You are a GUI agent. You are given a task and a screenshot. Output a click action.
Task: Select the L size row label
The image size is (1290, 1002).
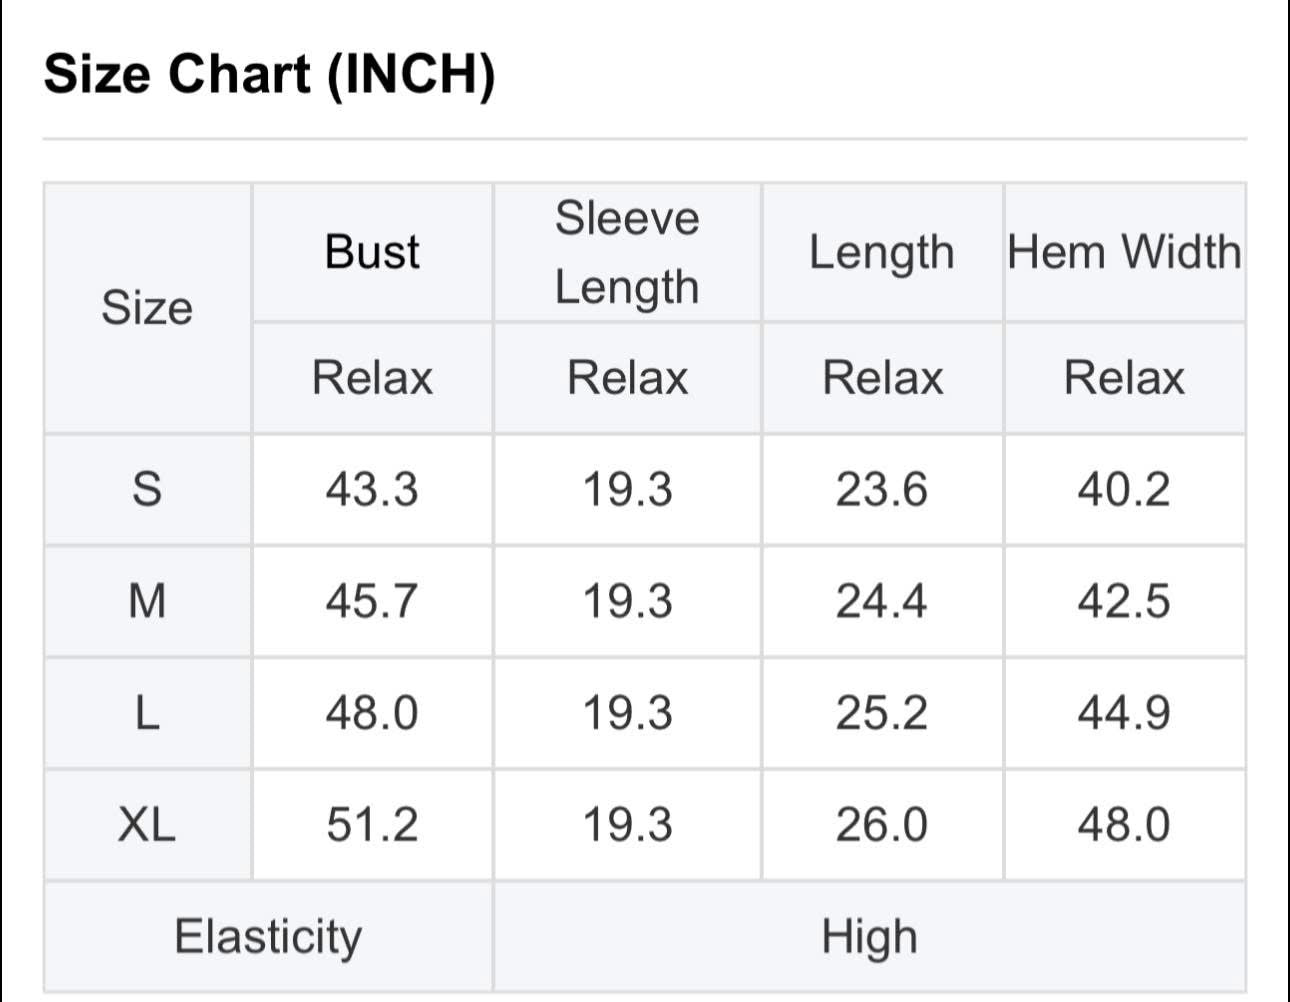(x=147, y=714)
